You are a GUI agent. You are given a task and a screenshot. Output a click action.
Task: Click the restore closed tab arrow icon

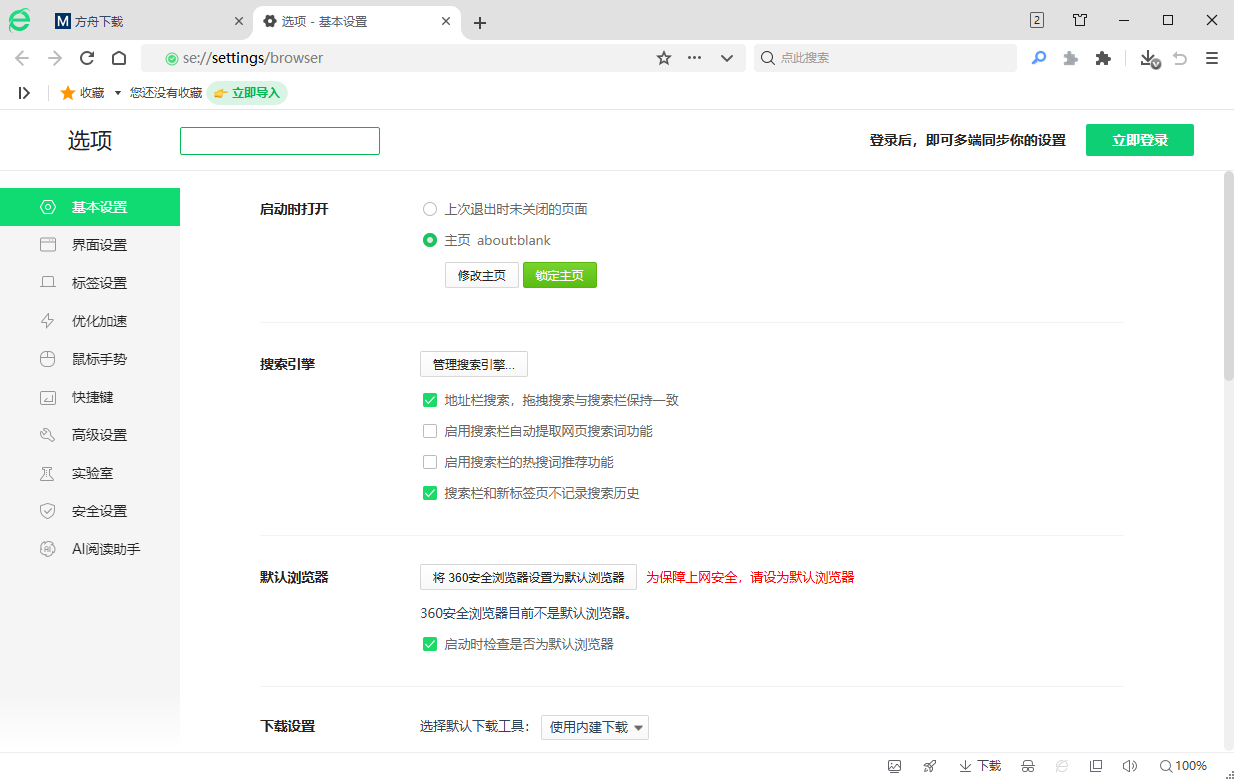1179,58
